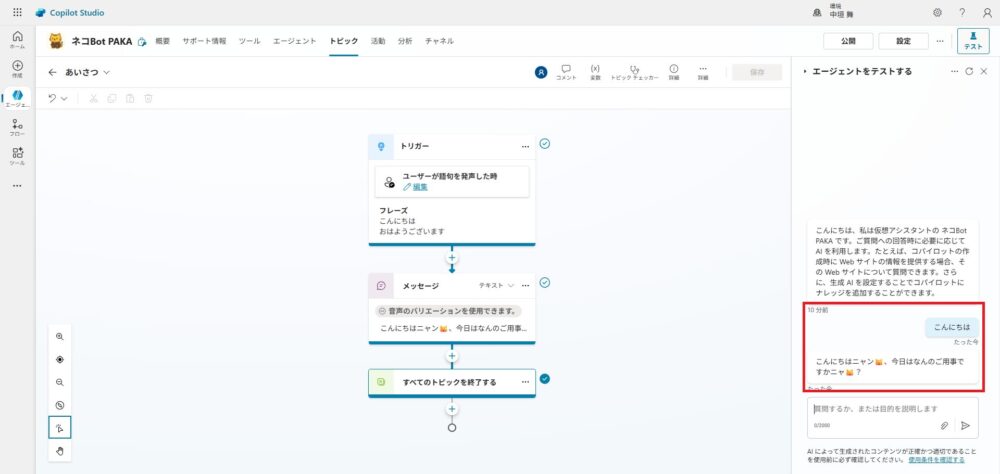The image size is (1000, 474).
Task: Open Tools (ツール) in left sidebar
Action: tap(17, 156)
